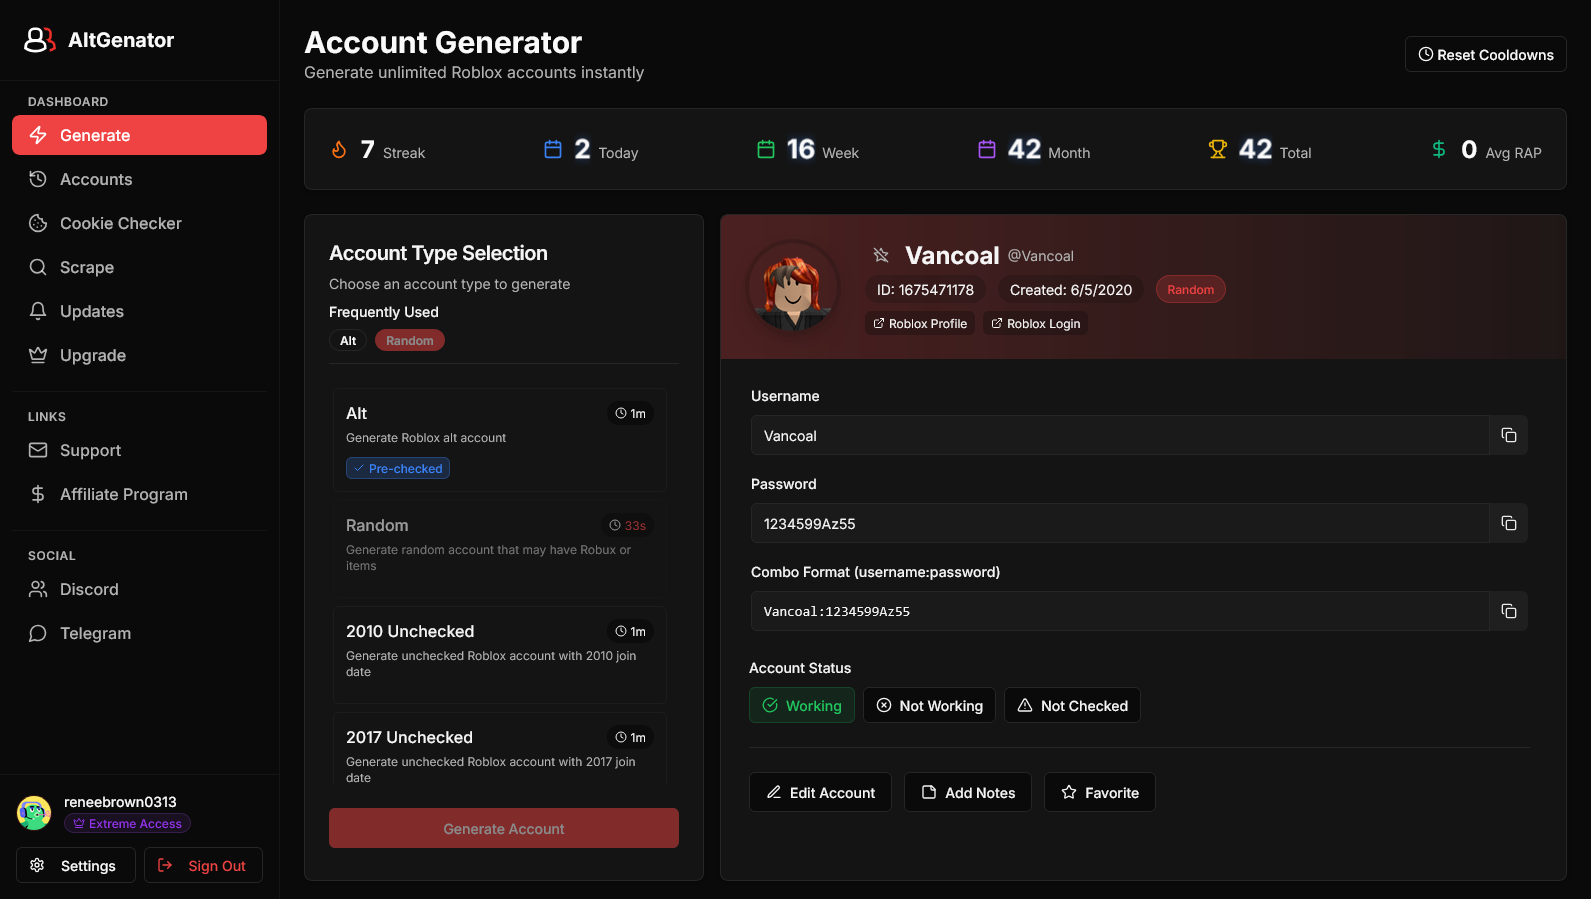
Task: Open the Discord social link
Action: pyautogui.click(x=139, y=589)
